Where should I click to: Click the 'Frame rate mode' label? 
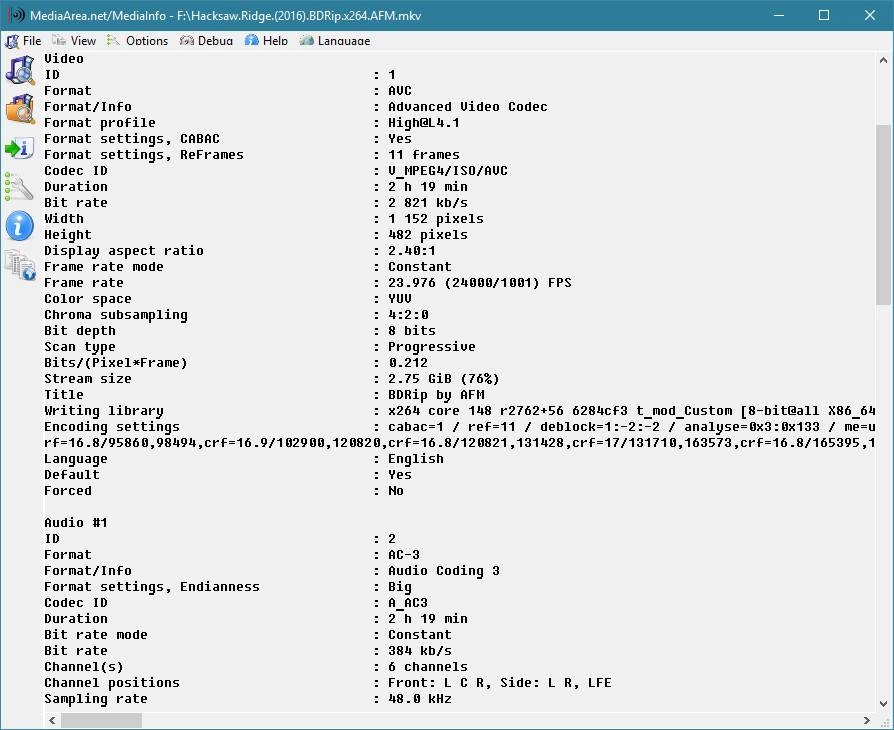(104, 266)
